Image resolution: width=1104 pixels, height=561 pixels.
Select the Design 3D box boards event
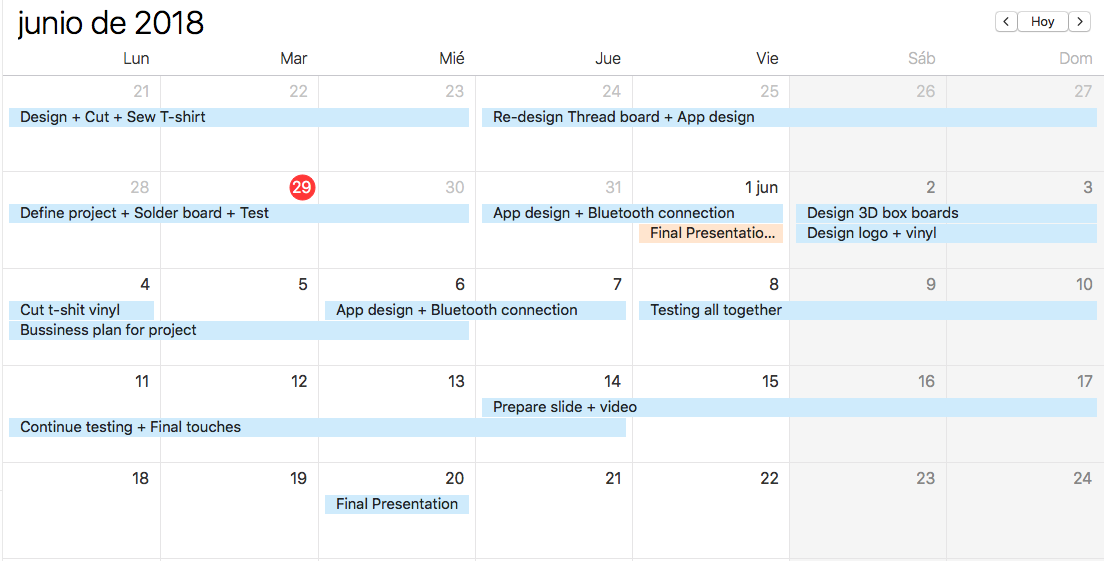tap(946, 213)
